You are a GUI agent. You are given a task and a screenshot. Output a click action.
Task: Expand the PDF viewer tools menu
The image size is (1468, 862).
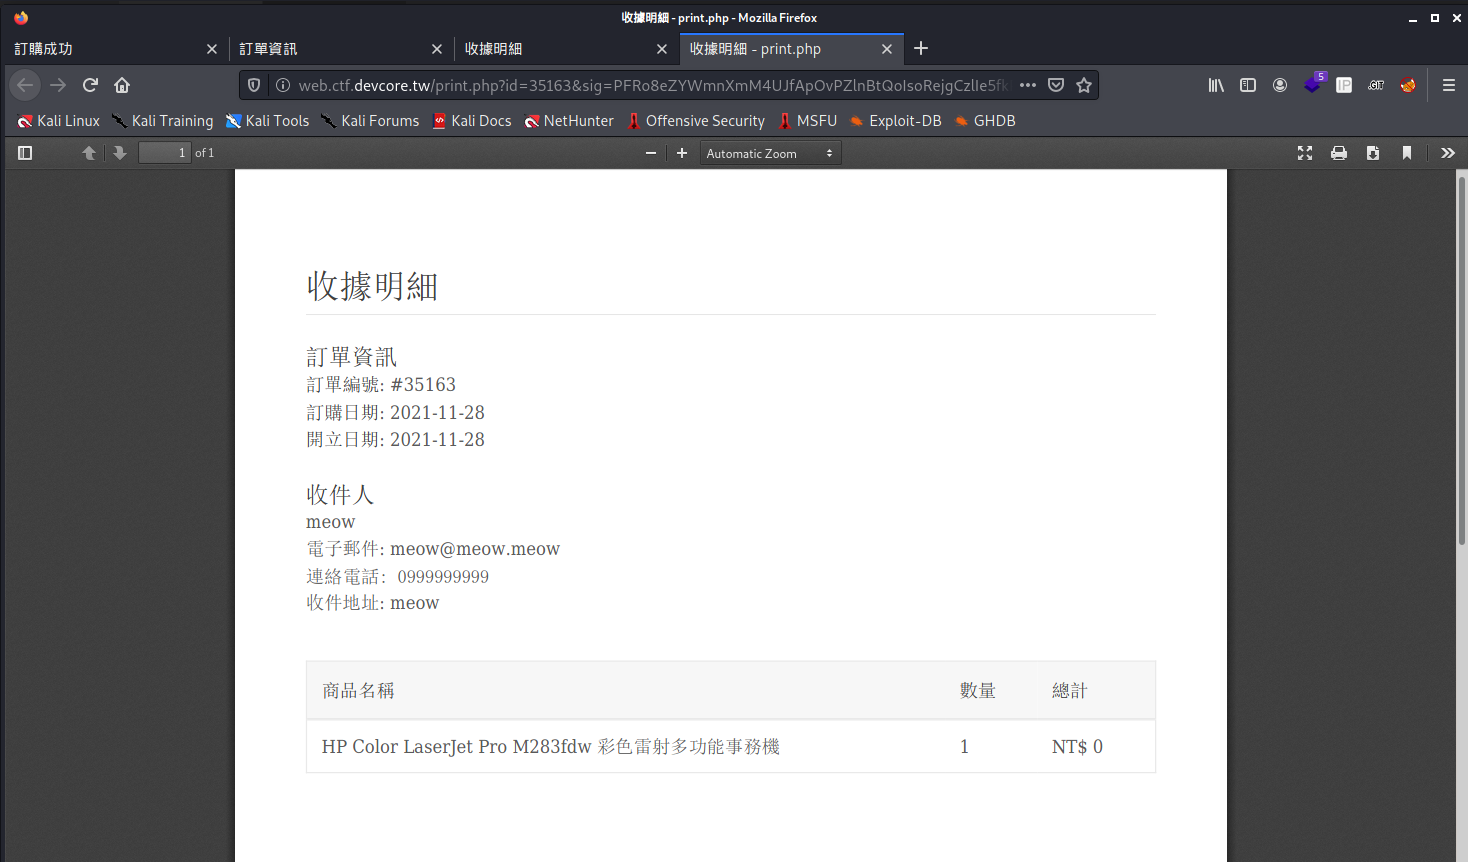pos(1447,153)
